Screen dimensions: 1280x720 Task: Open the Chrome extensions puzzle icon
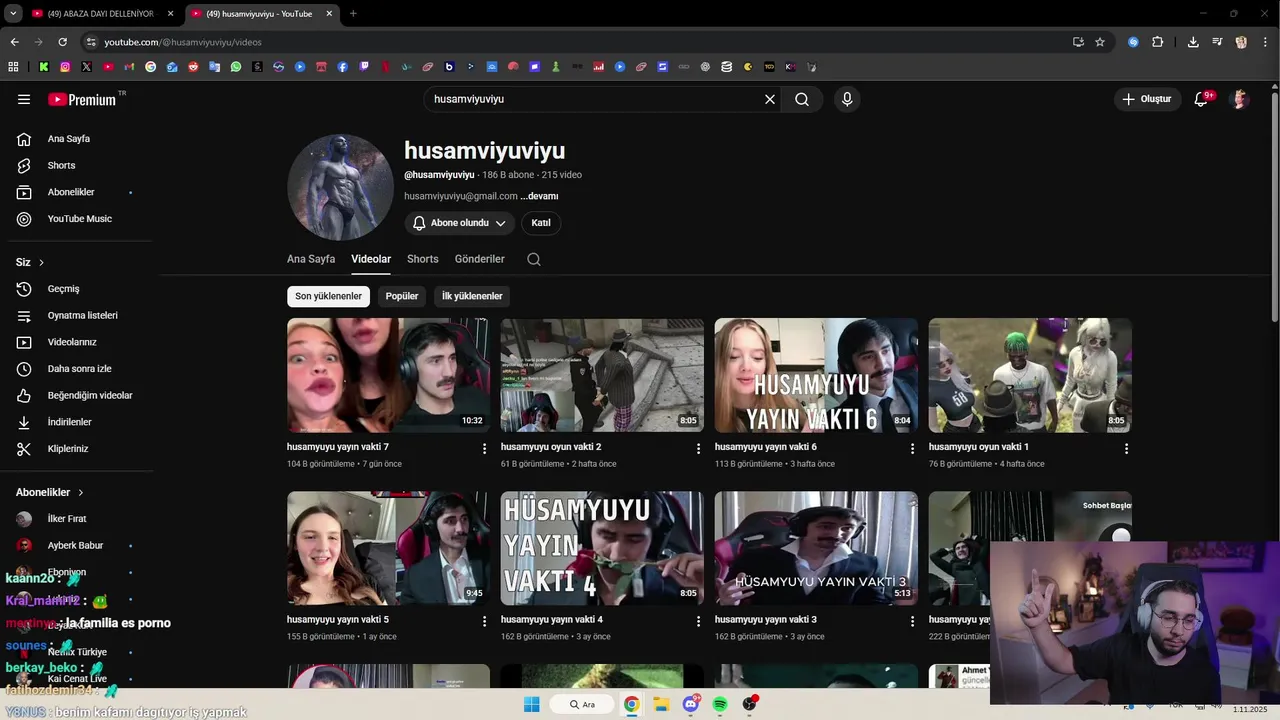(1158, 42)
